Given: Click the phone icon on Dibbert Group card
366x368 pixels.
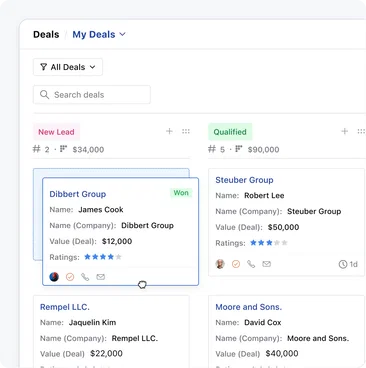Looking at the screenshot, I should pyautogui.click(x=85, y=277).
